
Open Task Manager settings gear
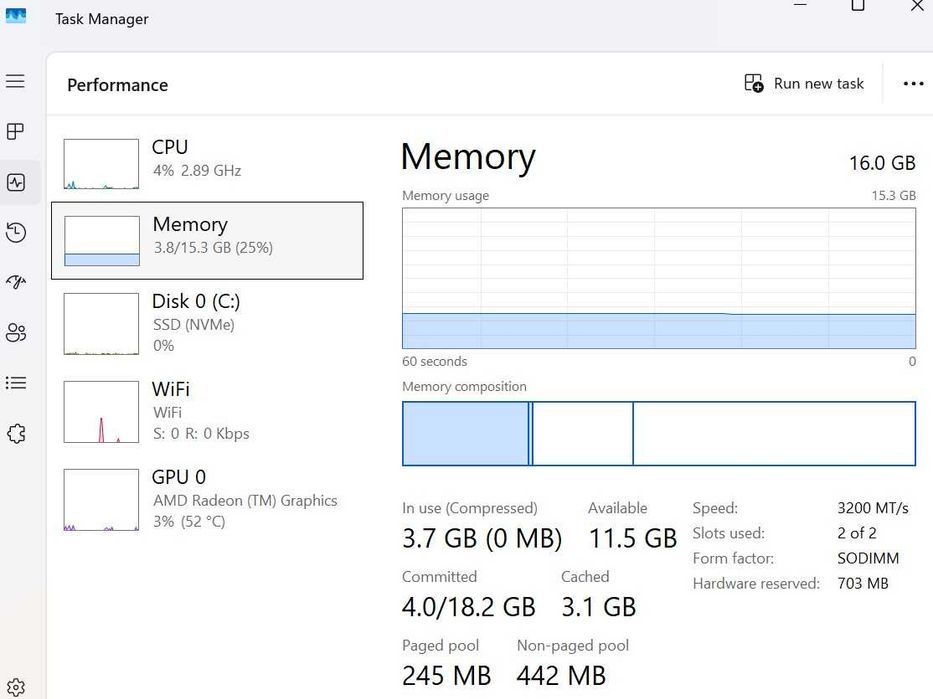pyautogui.click(x=15, y=687)
